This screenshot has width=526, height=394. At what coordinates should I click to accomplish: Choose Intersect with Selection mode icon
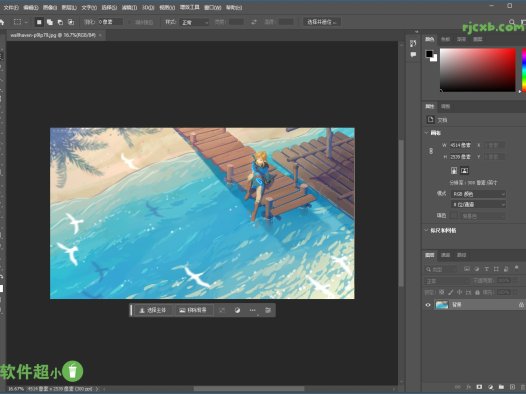[x=71, y=22]
